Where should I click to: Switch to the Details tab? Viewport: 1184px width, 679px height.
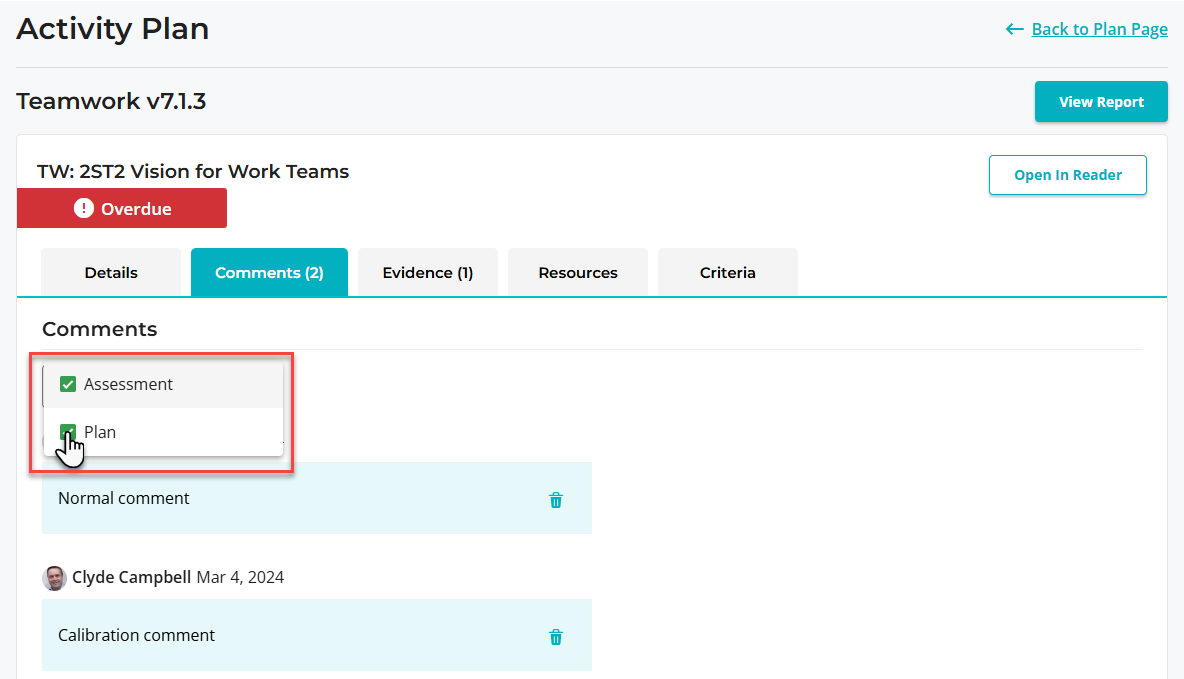coord(111,272)
